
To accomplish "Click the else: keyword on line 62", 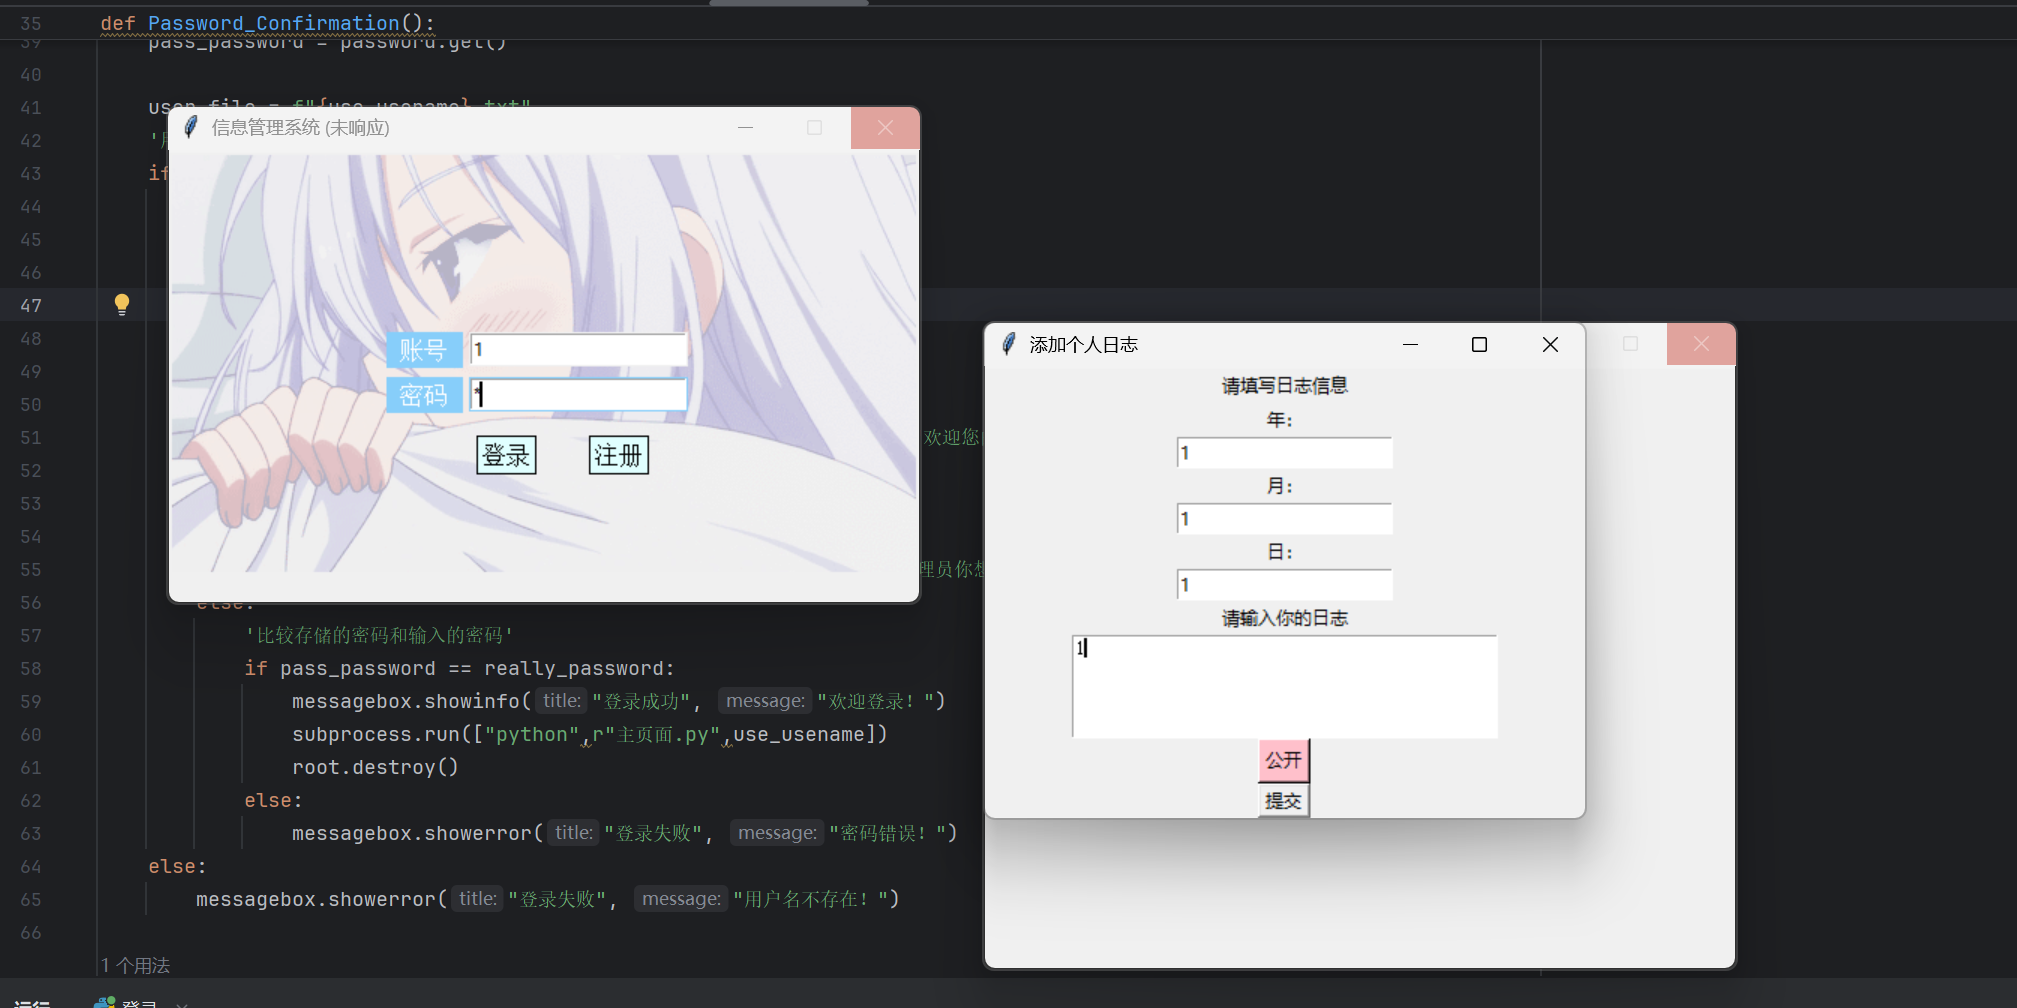I will [273, 801].
